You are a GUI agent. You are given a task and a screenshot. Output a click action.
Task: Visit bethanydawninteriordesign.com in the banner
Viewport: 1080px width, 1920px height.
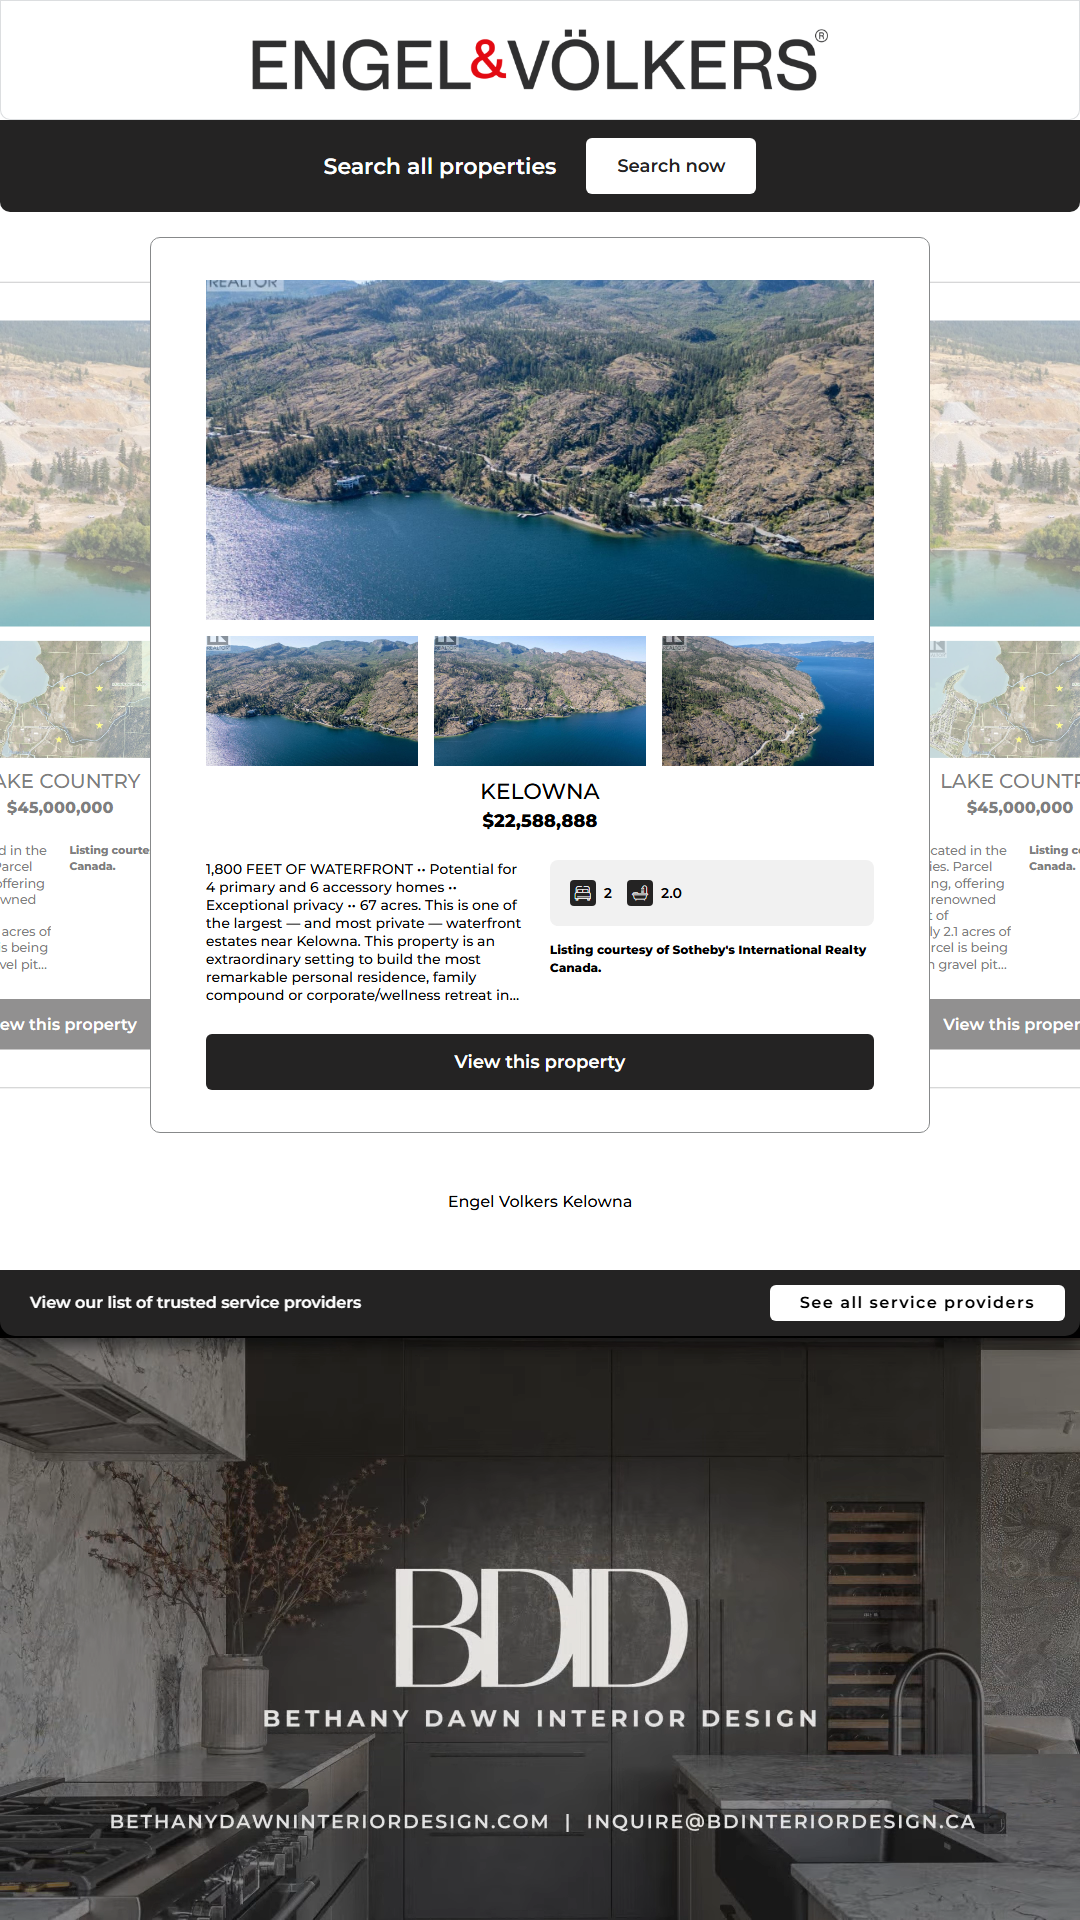[329, 1821]
